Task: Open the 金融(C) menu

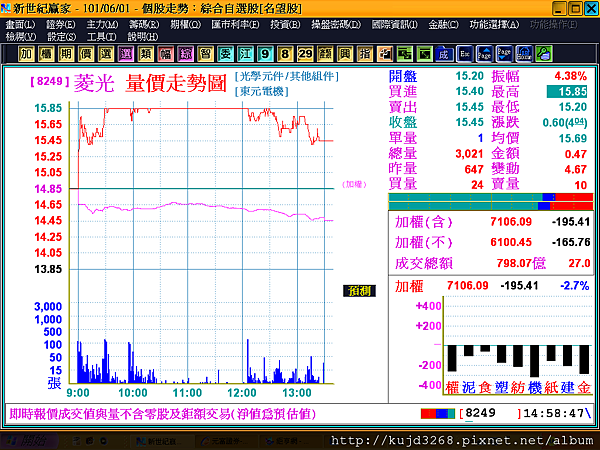Action: [443, 24]
